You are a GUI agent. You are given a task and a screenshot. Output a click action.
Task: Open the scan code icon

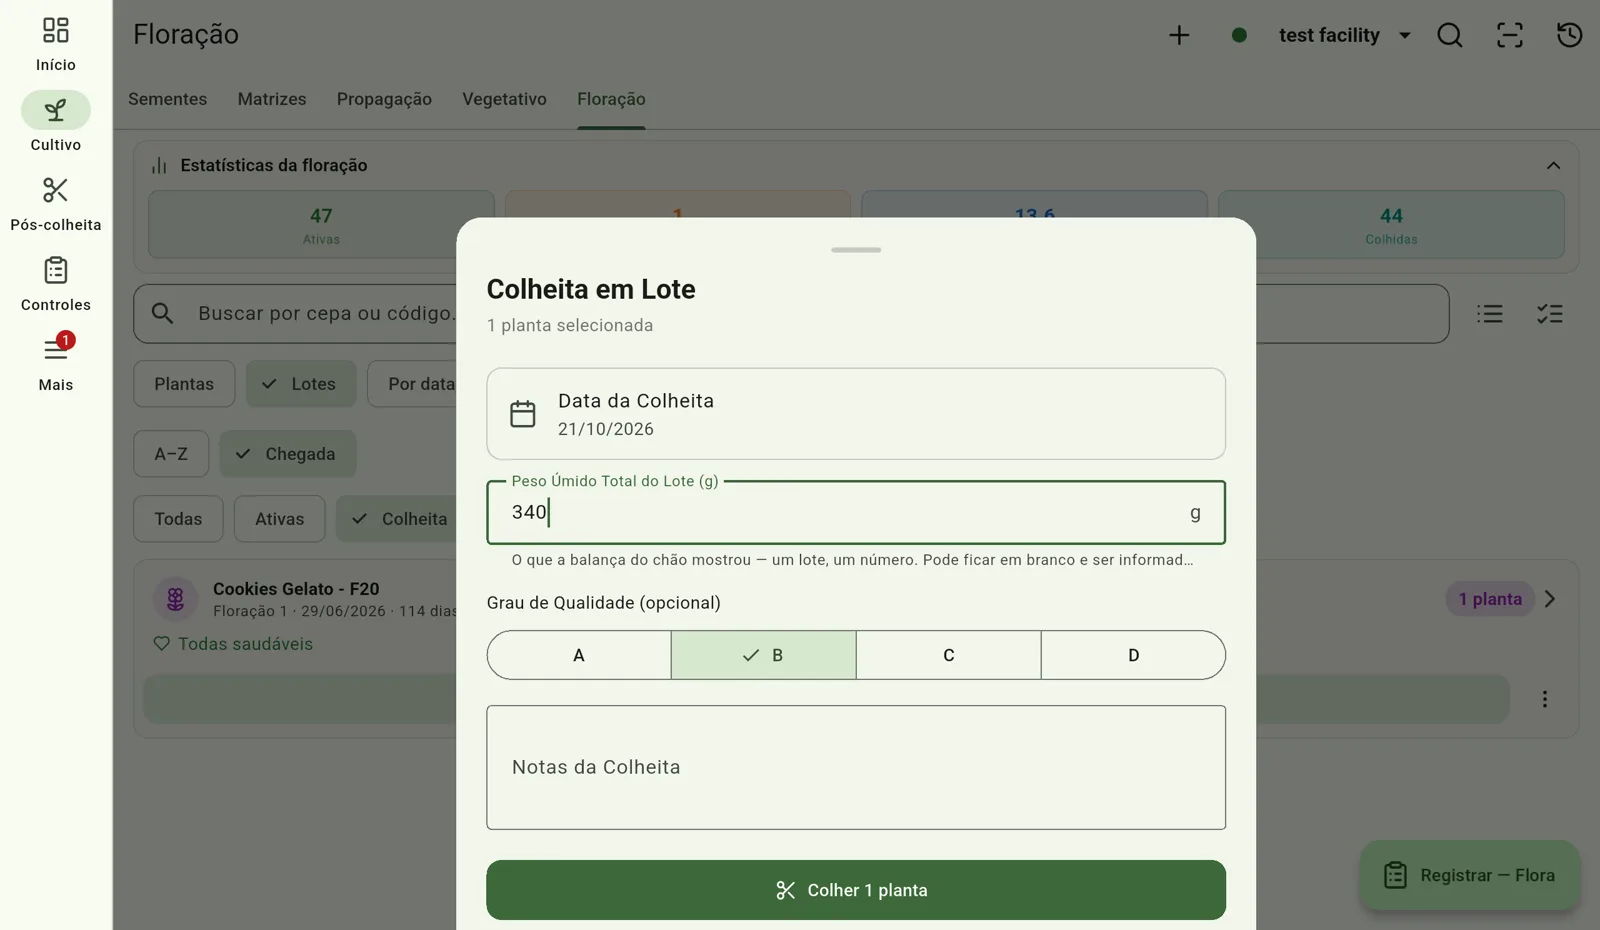[1510, 35]
